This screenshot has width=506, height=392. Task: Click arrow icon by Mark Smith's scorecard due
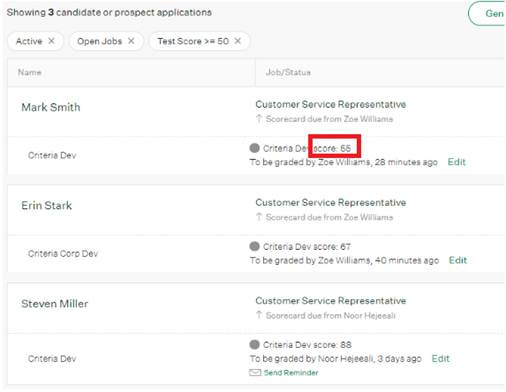259,119
